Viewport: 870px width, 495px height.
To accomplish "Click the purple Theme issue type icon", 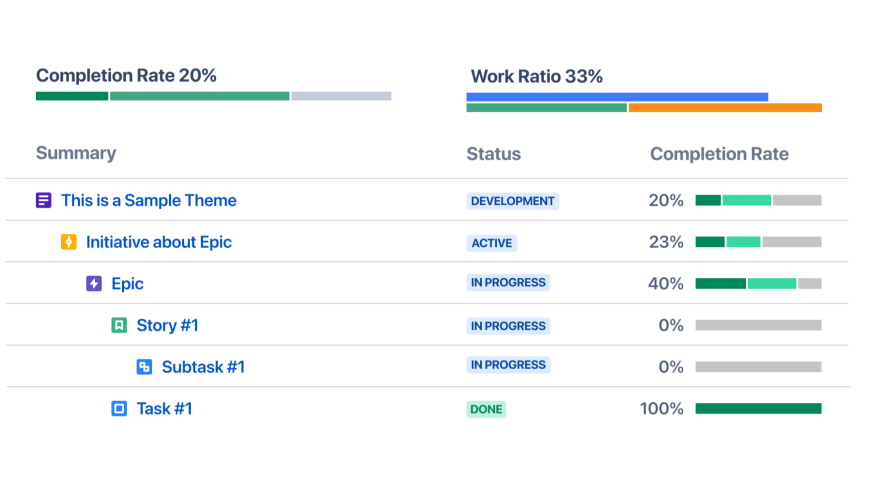I will (43, 200).
